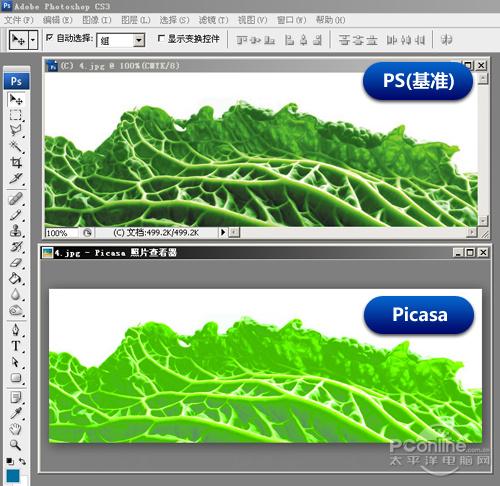Click Distribute Top Edges icon
Viewport: 500px width, 486px height.
[x=344, y=40]
